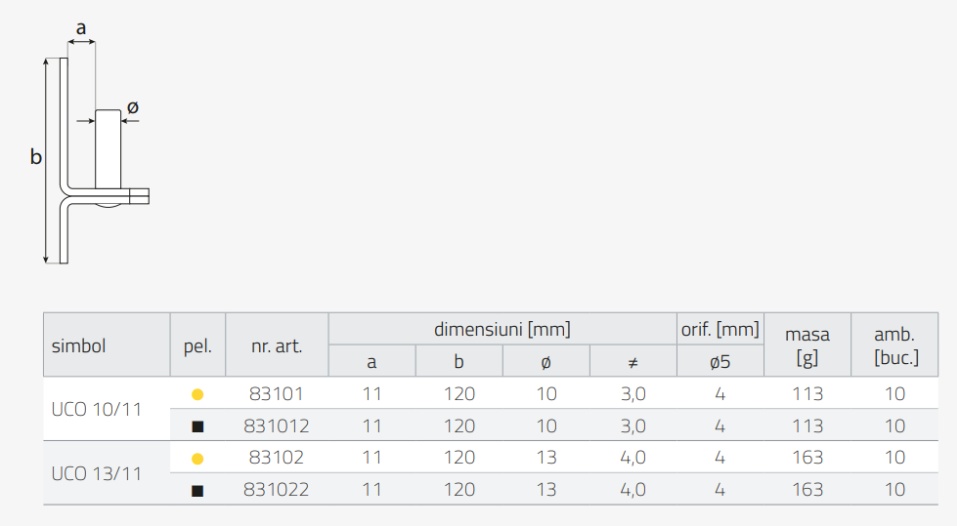Click the 'amb. [buc.]' column header
The image size is (960, 526).
(894, 345)
